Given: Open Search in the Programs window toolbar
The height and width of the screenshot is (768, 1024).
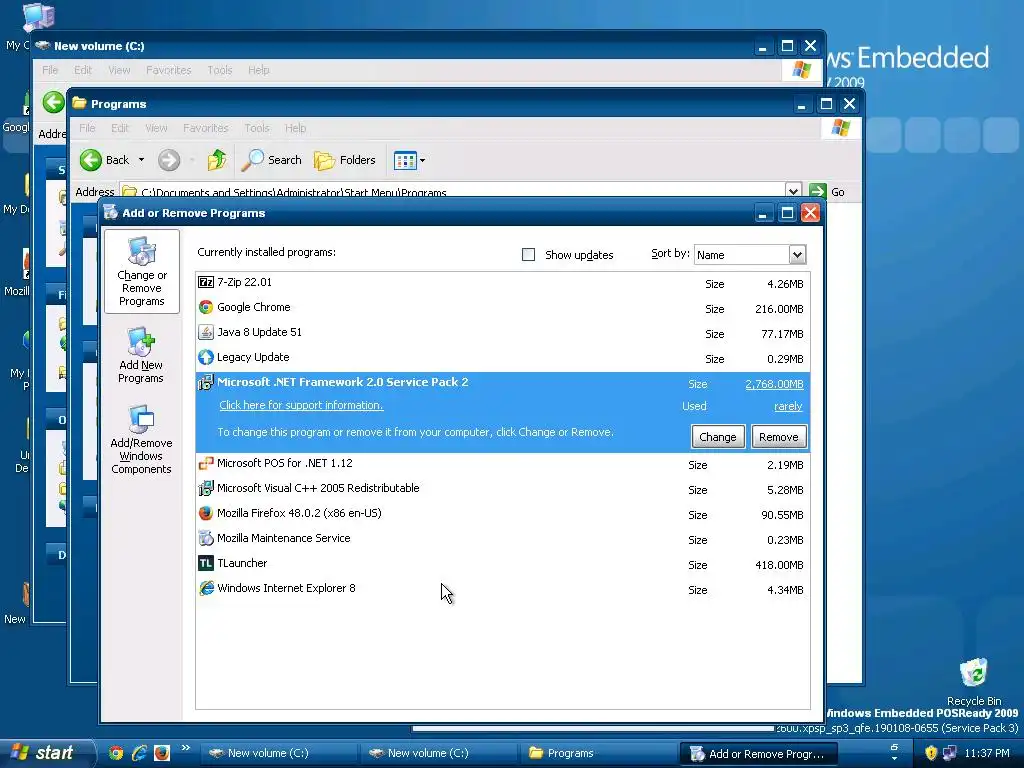Looking at the screenshot, I should [272, 160].
